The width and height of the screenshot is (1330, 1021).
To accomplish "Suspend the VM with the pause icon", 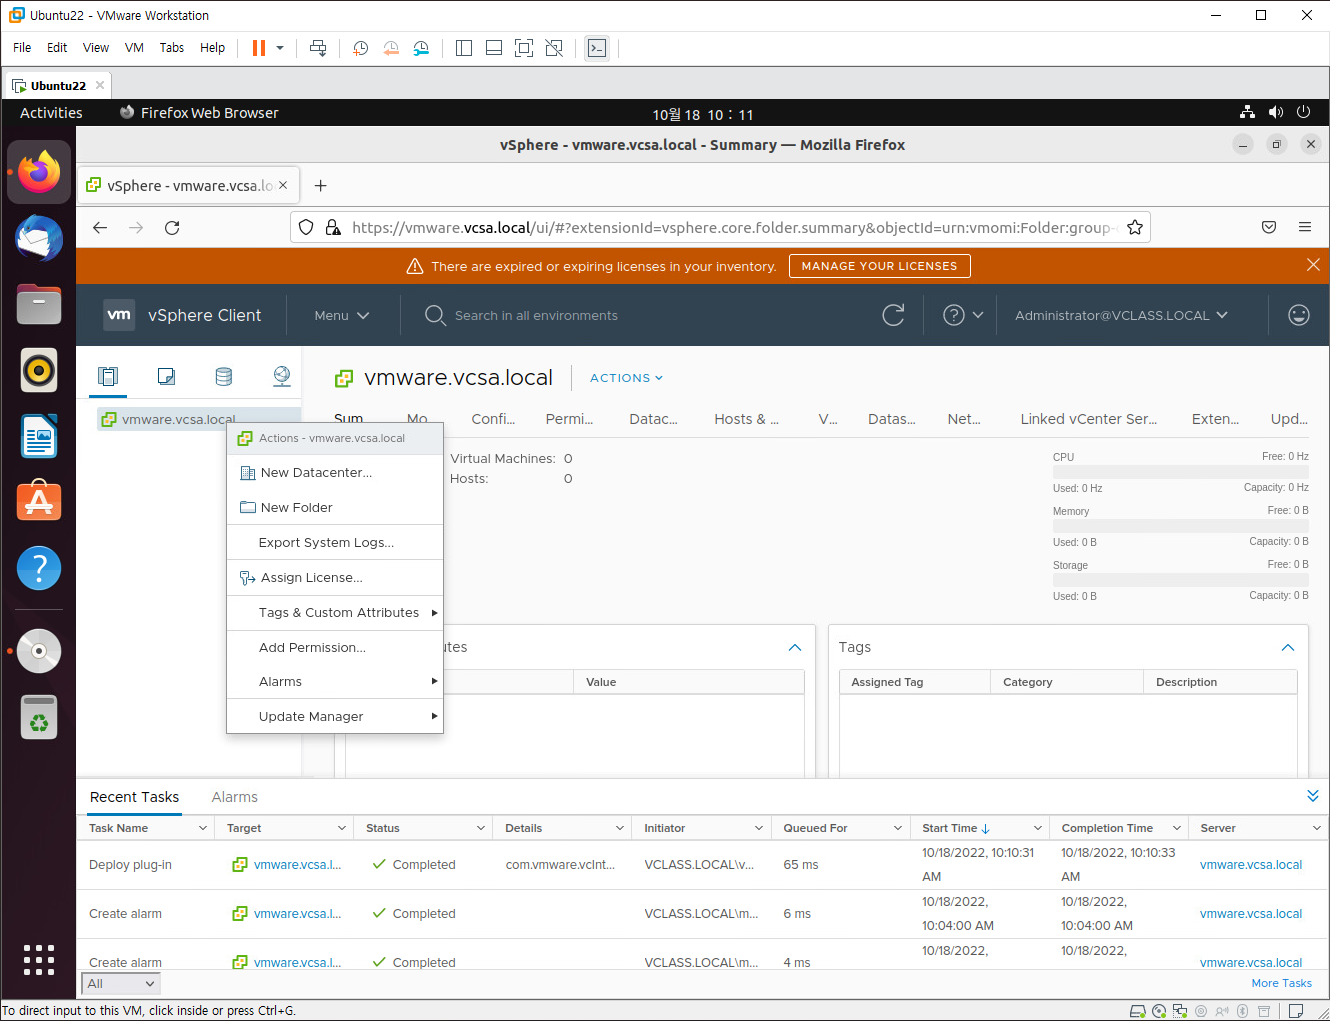I will pyautogui.click(x=259, y=48).
